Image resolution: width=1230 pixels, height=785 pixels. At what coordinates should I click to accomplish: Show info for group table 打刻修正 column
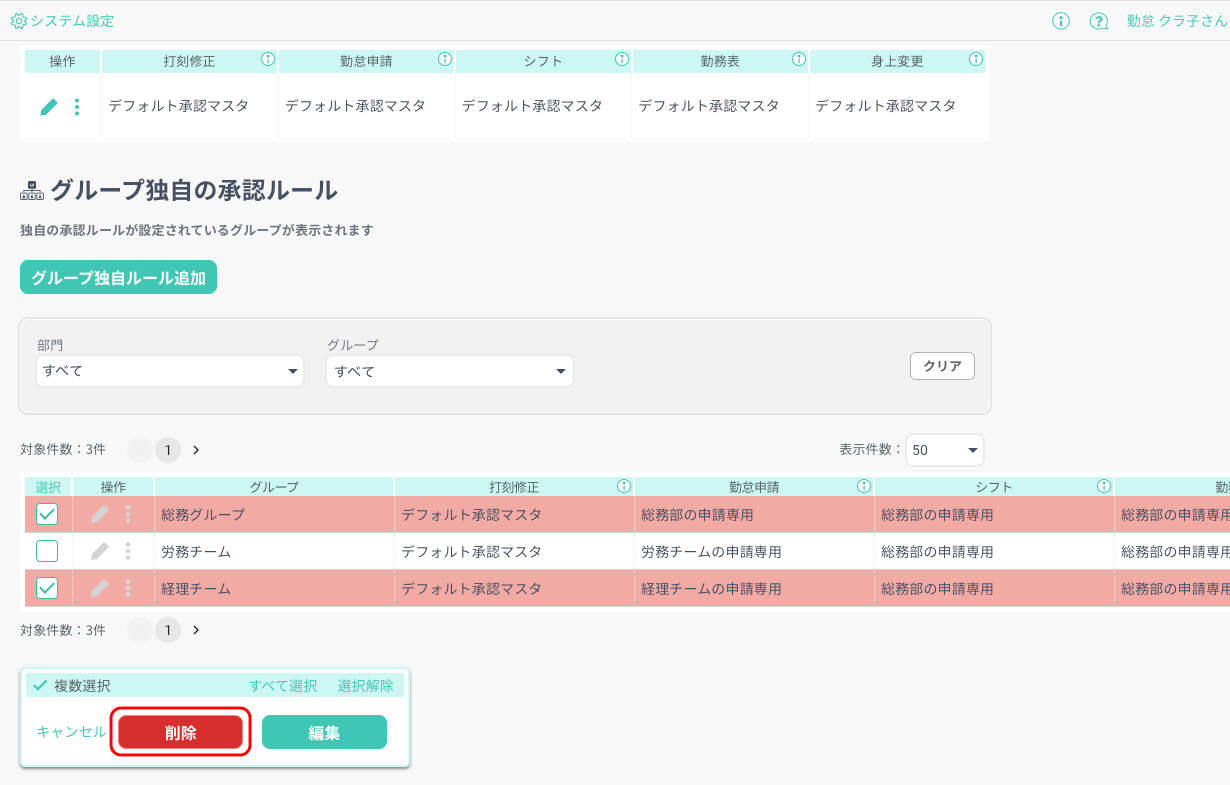[624, 486]
